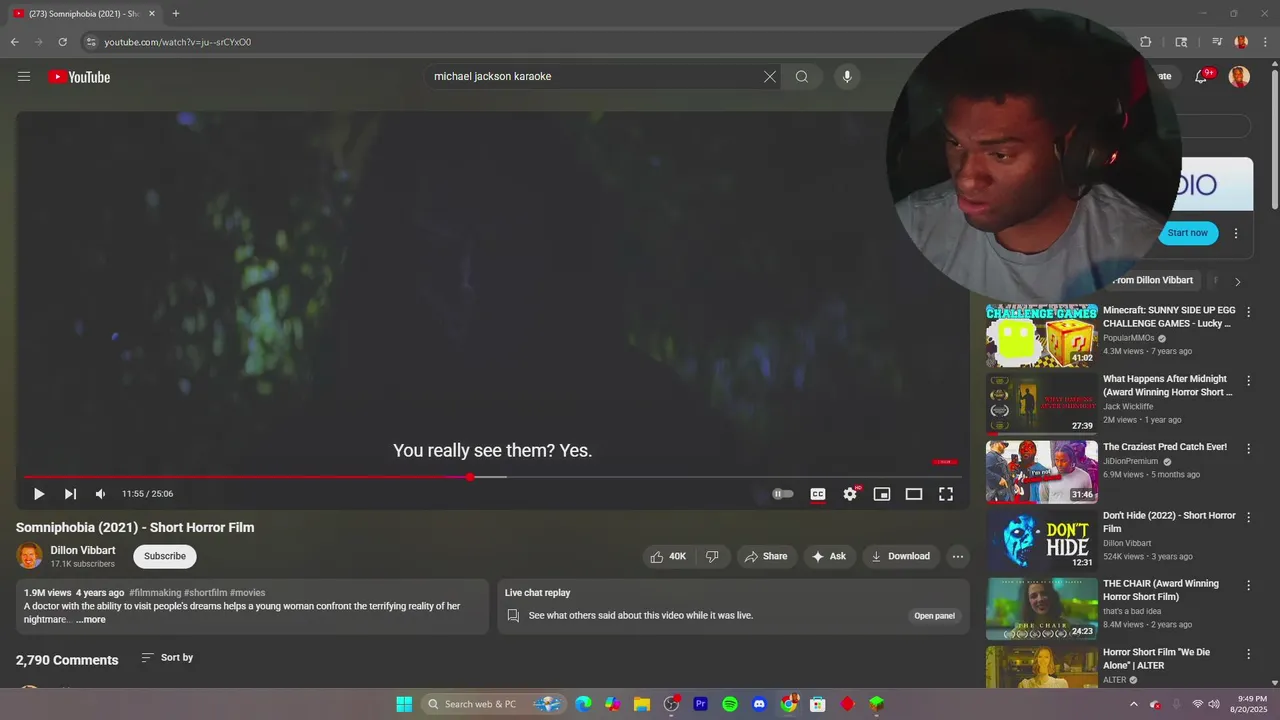The height and width of the screenshot is (720, 1280).
Task: Select the Somniphobia browser tab
Action: pyautogui.click(x=84, y=14)
